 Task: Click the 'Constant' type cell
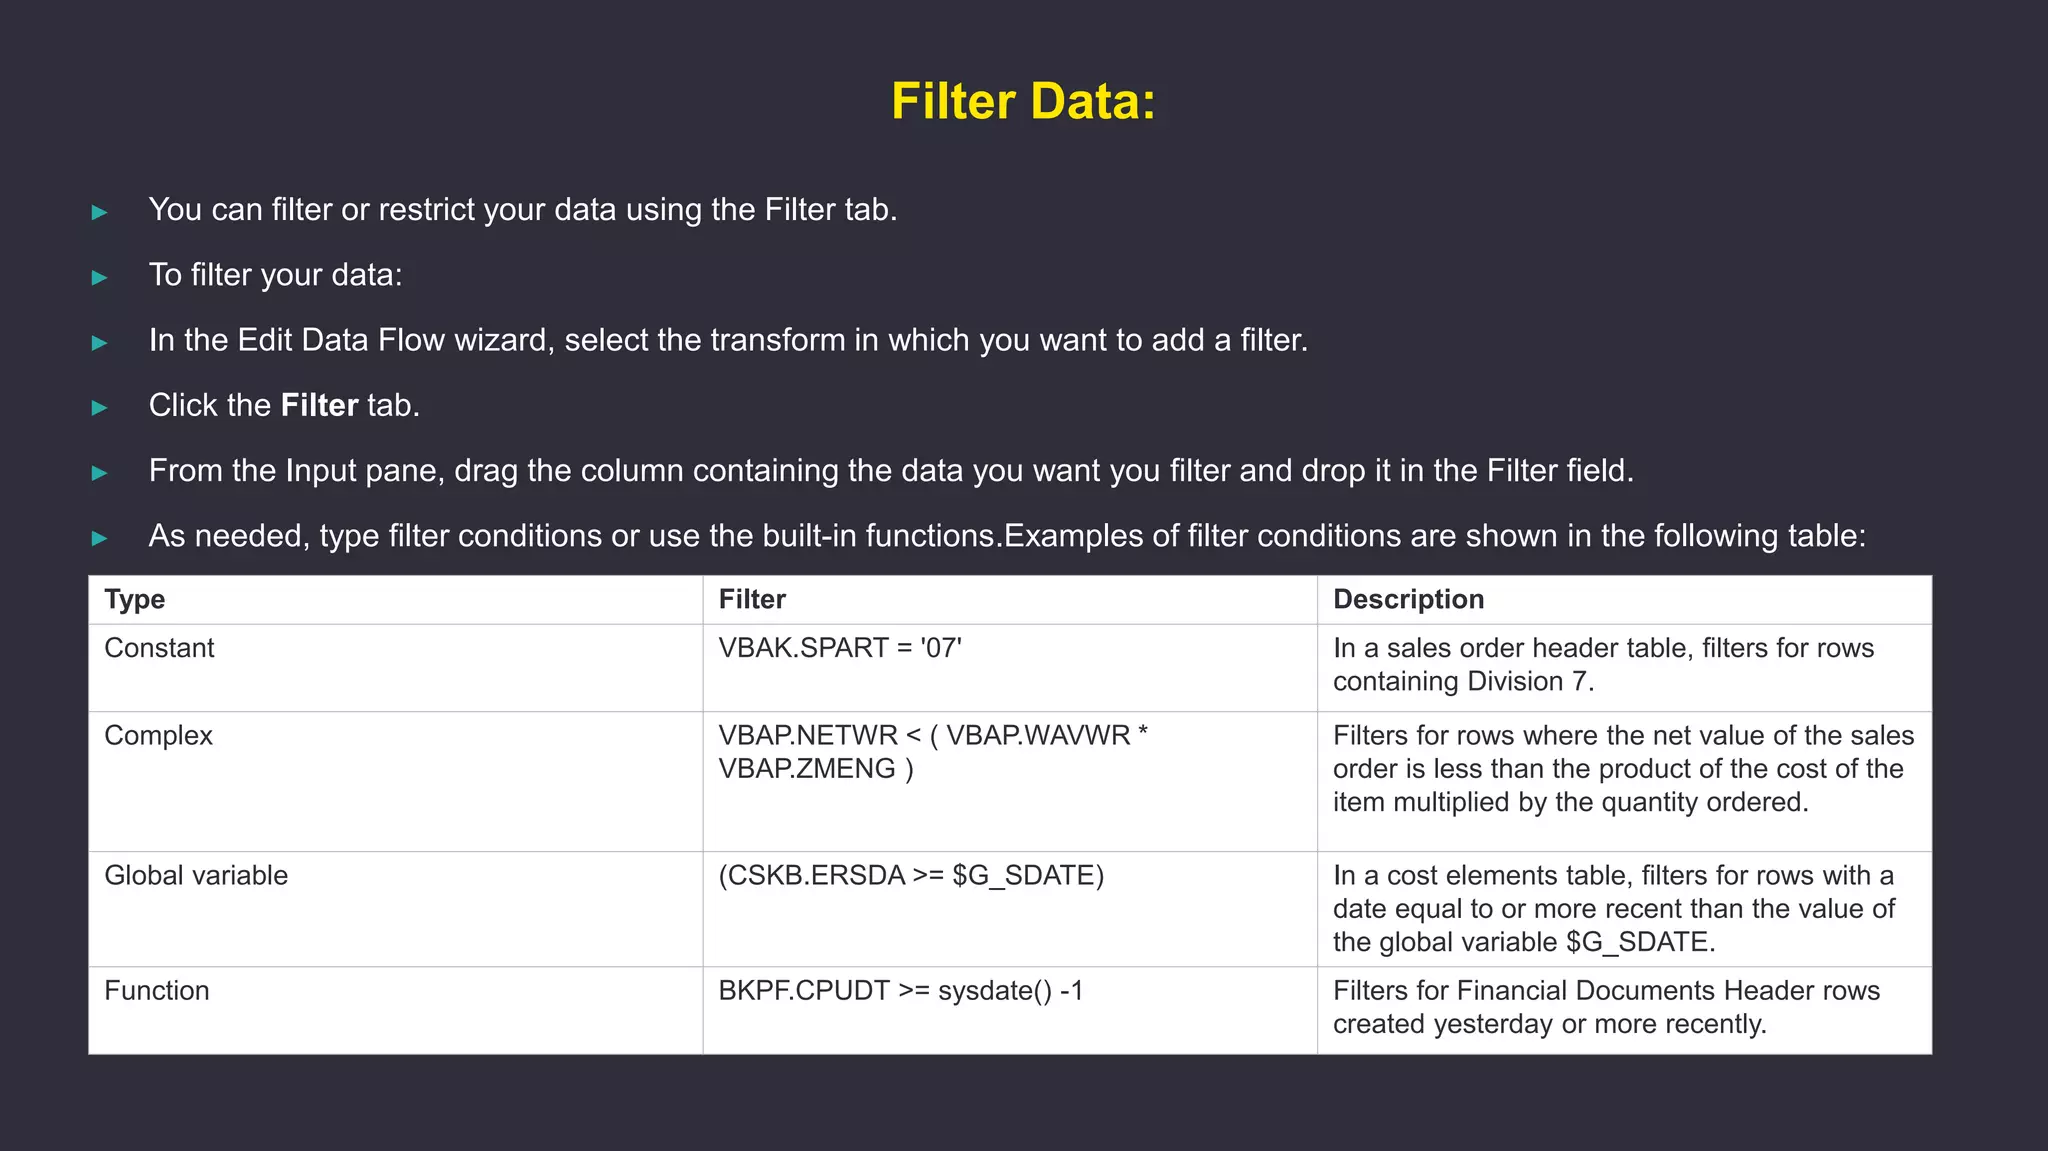(396, 668)
